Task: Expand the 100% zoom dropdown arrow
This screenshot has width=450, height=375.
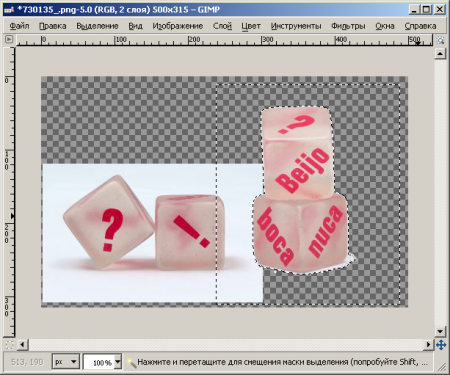Action: pyautogui.click(x=118, y=362)
